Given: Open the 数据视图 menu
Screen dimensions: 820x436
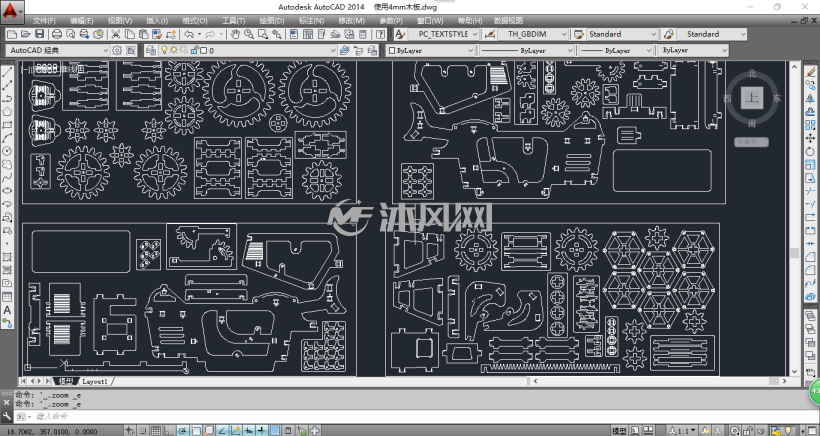Looking at the screenshot, I should click(x=508, y=21).
